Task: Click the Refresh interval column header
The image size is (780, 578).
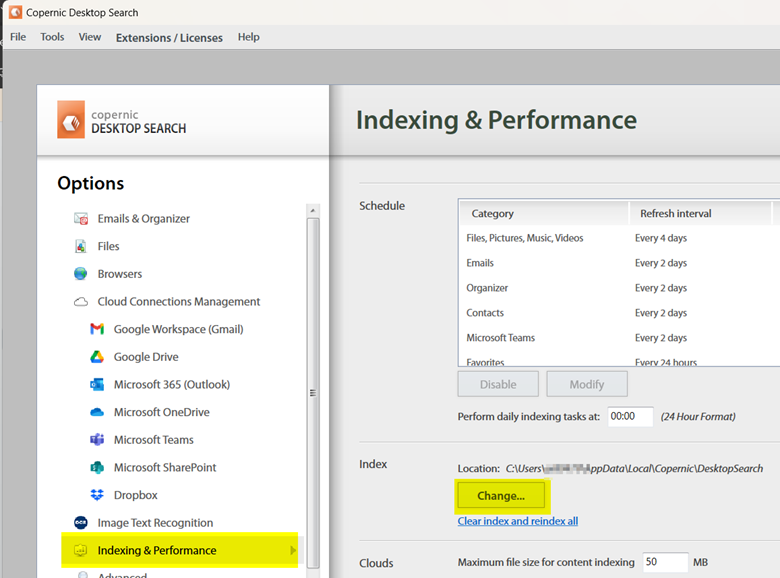Action: tap(700, 213)
